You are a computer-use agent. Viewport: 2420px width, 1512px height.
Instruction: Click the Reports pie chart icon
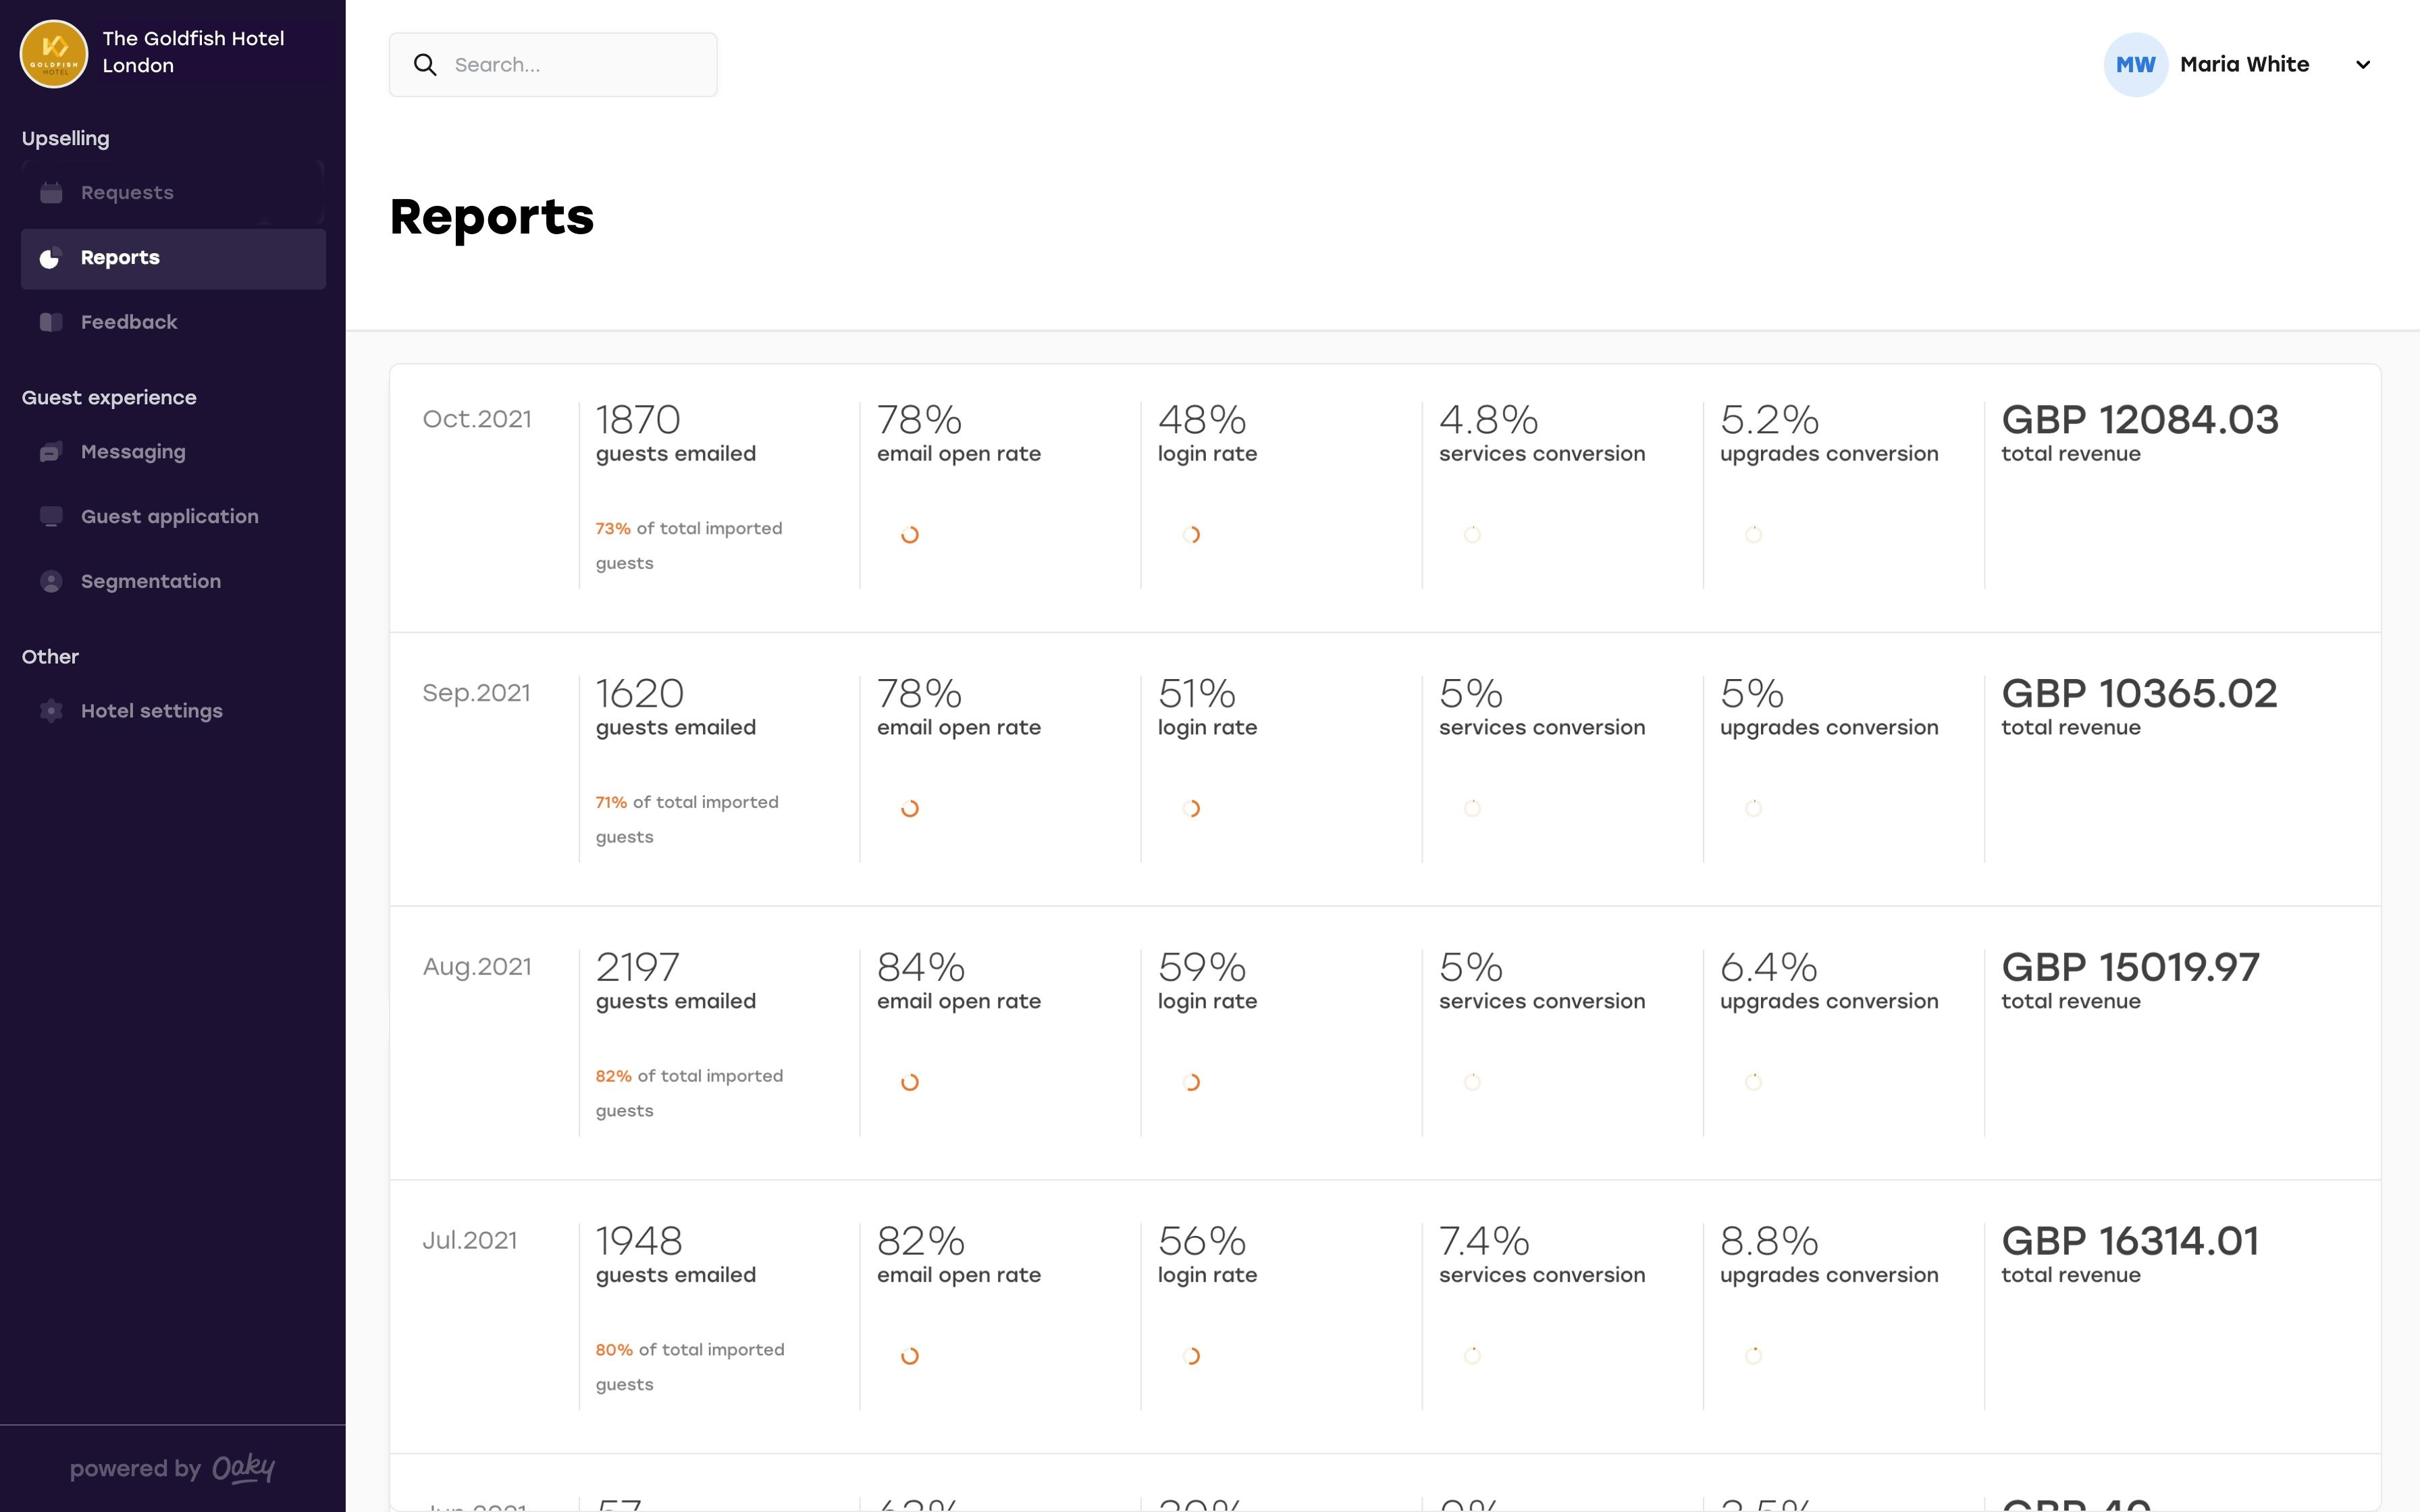coord(51,258)
